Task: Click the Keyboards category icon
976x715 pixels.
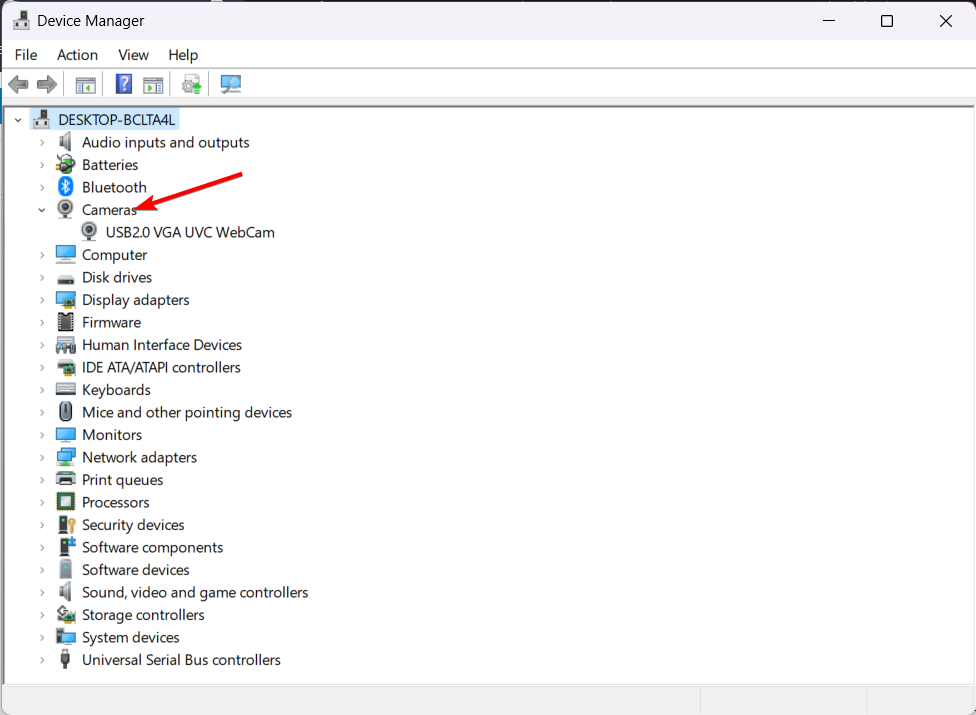Action: 65,389
